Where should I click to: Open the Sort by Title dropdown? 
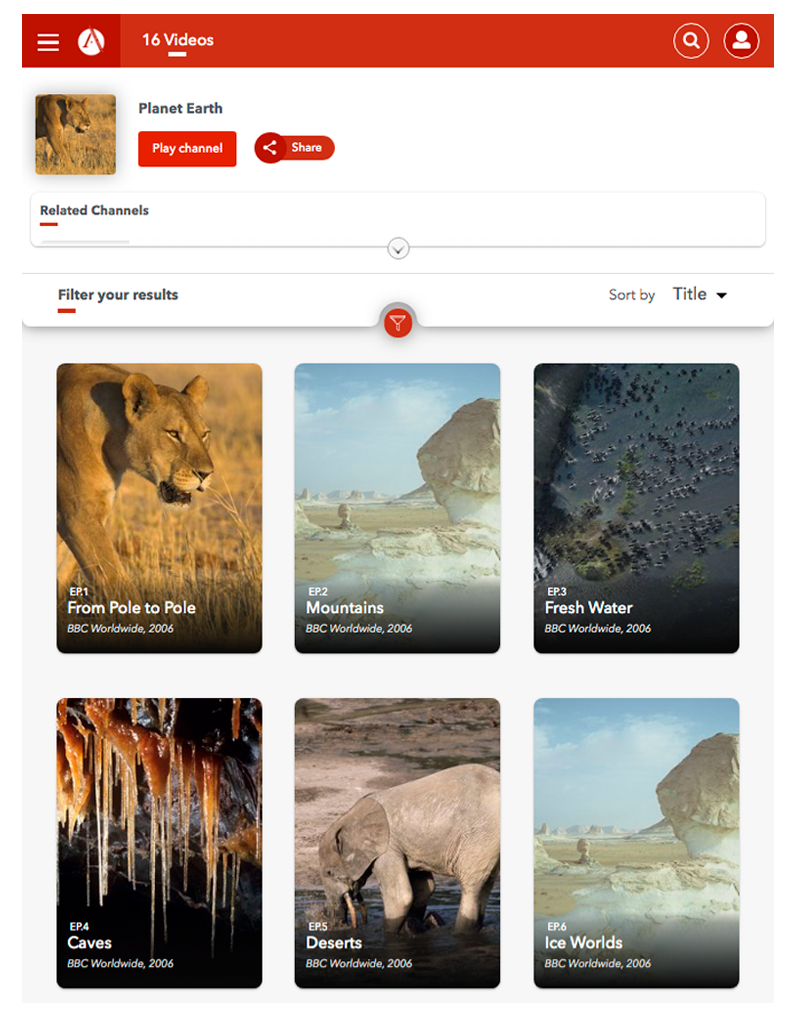[699, 294]
